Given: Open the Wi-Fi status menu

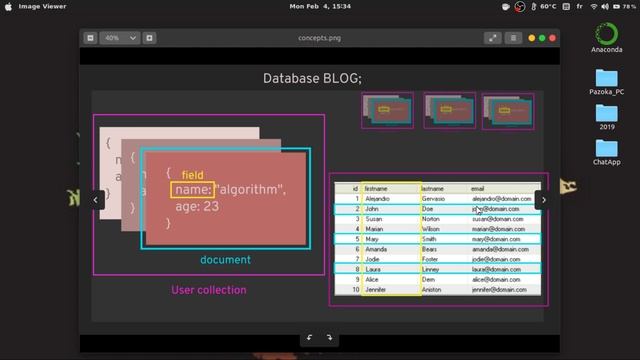Looking at the screenshot, I should [594, 7].
